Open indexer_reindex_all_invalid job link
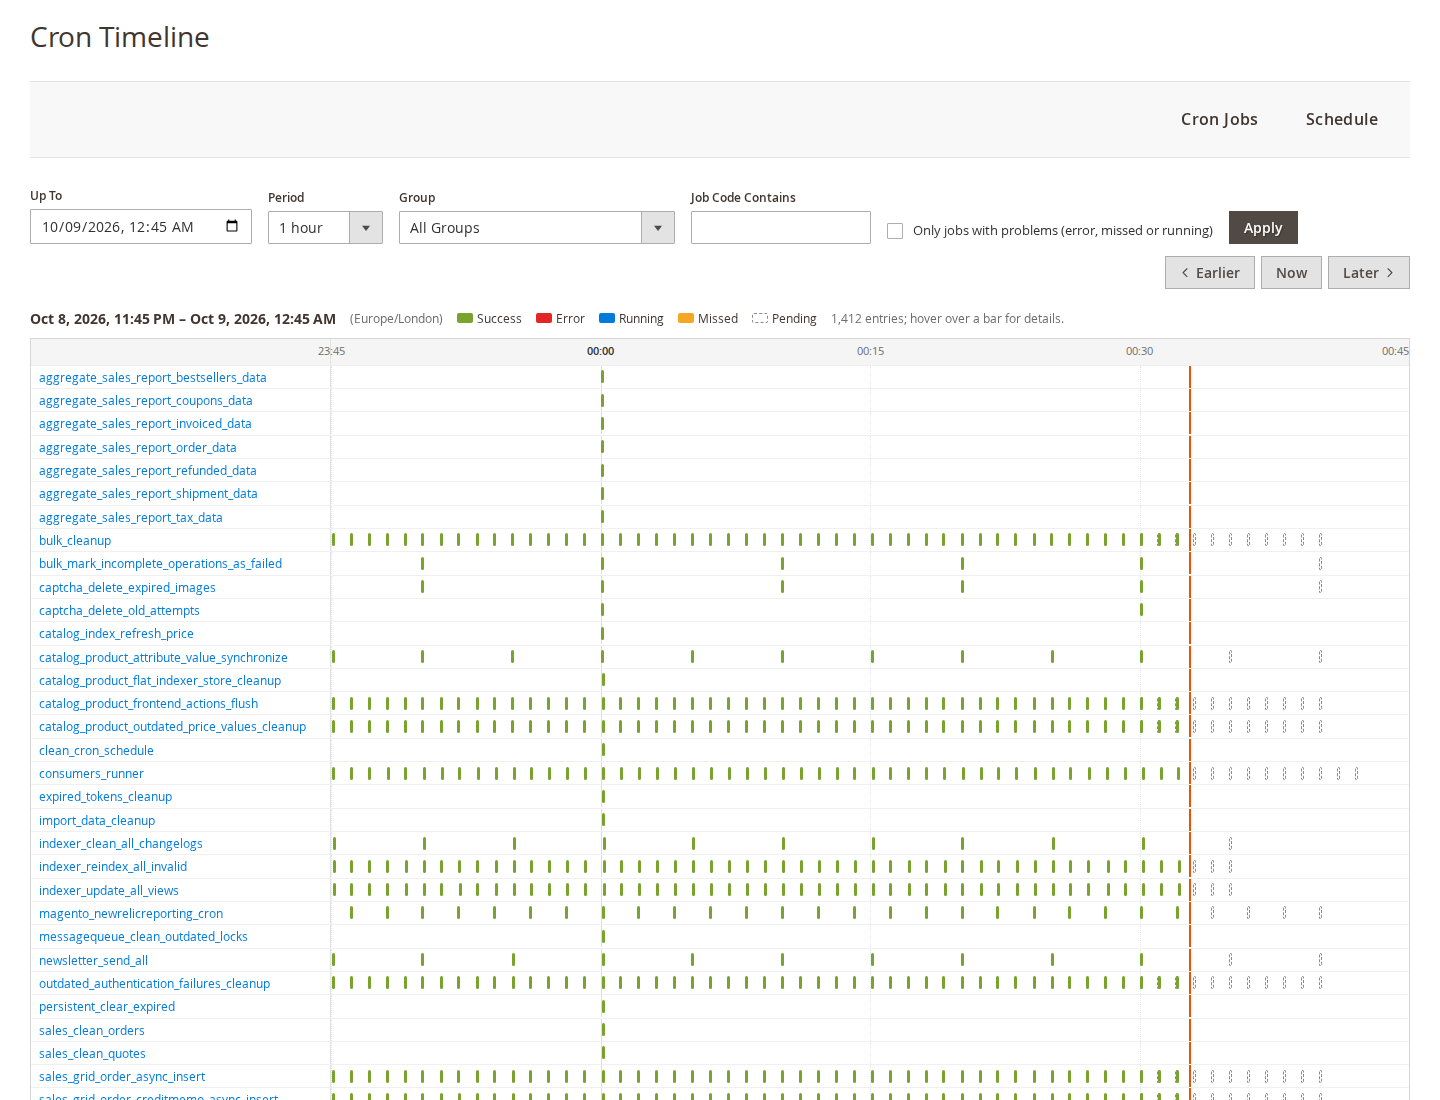 [x=113, y=866]
